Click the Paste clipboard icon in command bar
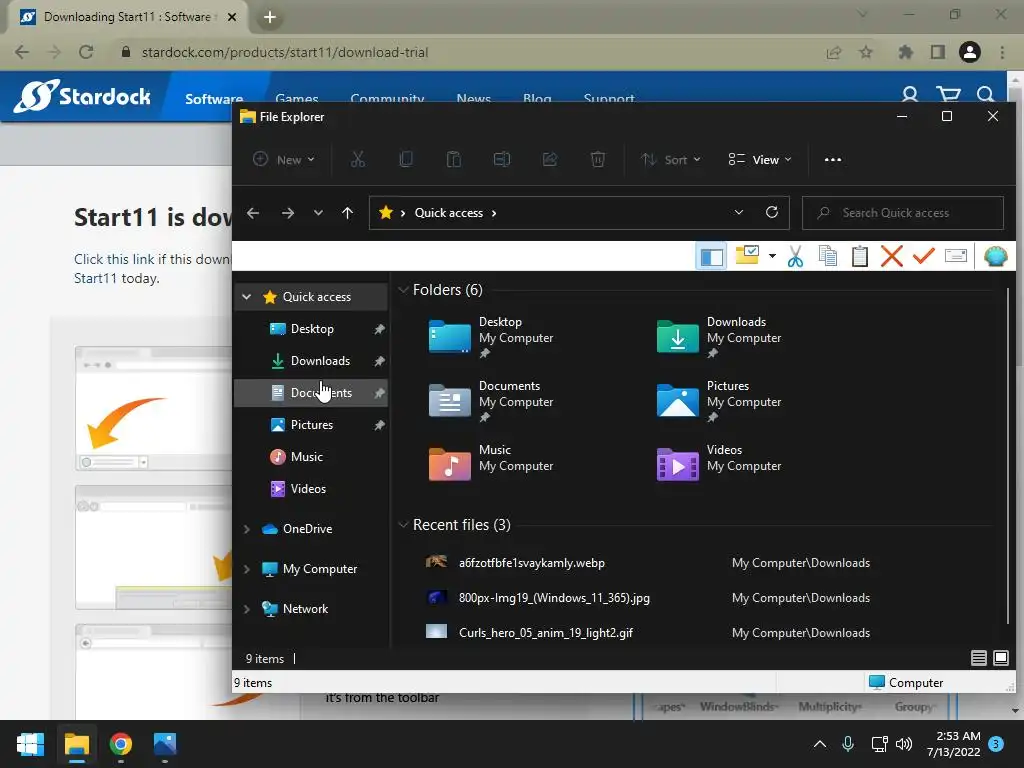The width and height of the screenshot is (1024, 768). coord(454,159)
